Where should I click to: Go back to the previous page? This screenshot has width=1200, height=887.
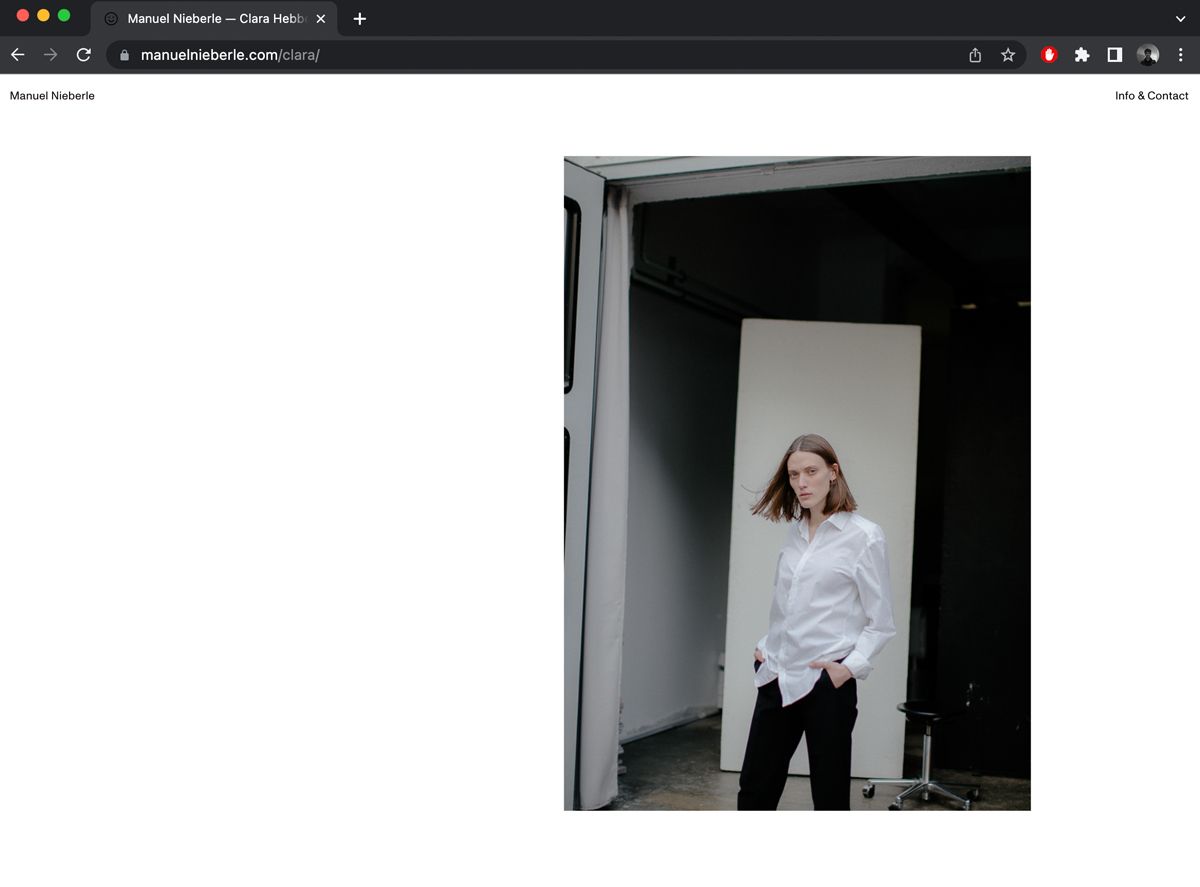(17, 55)
